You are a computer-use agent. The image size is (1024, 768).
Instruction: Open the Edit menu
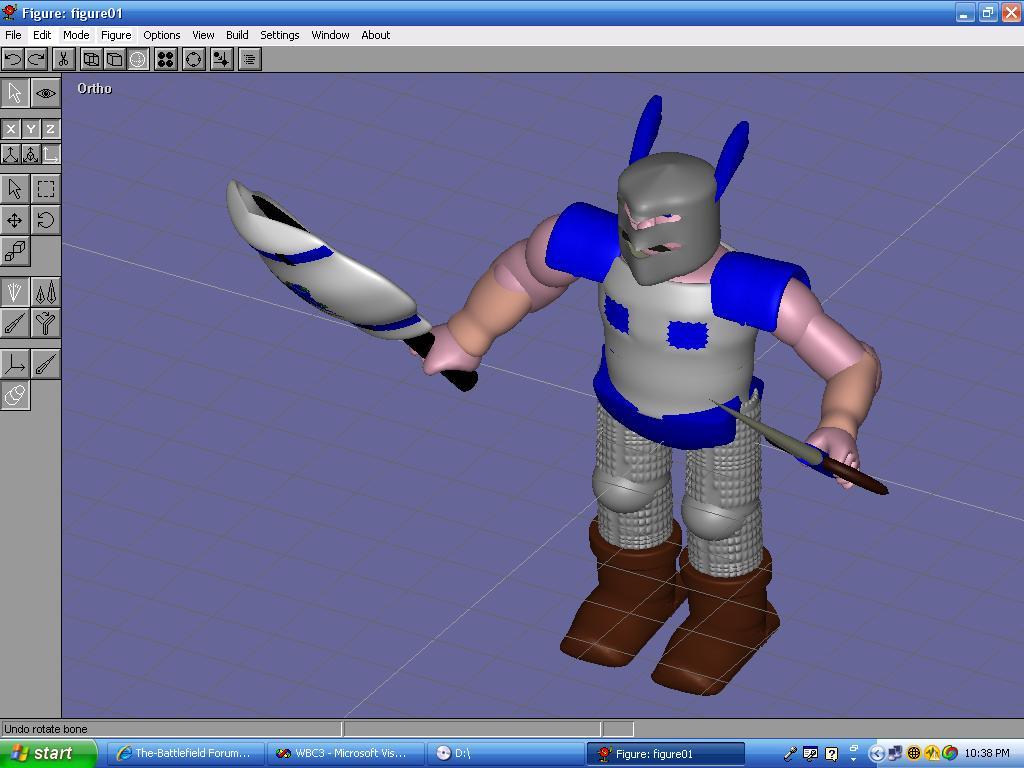coord(42,35)
